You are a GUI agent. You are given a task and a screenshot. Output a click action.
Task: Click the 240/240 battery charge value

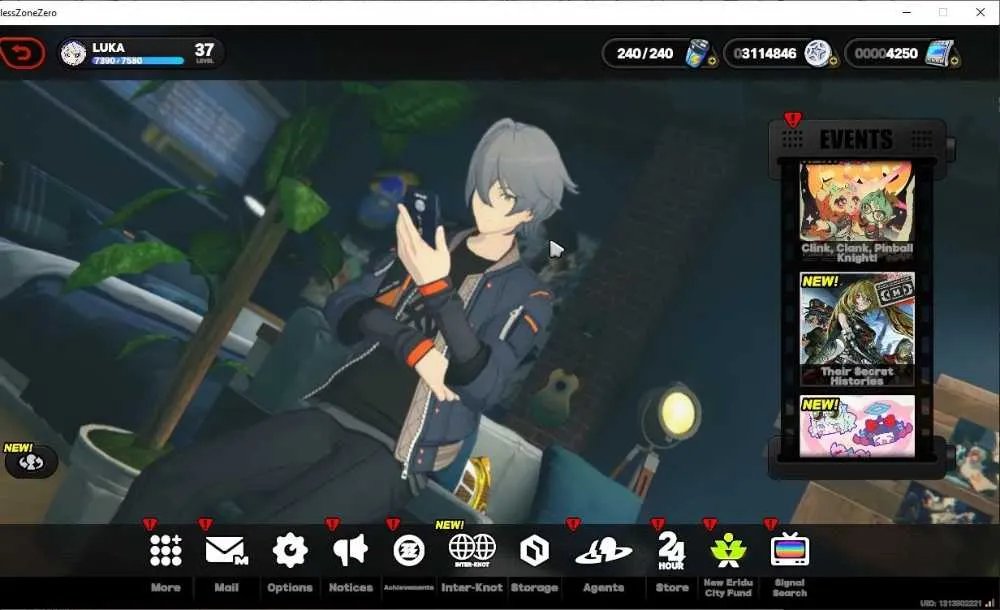(x=645, y=54)
